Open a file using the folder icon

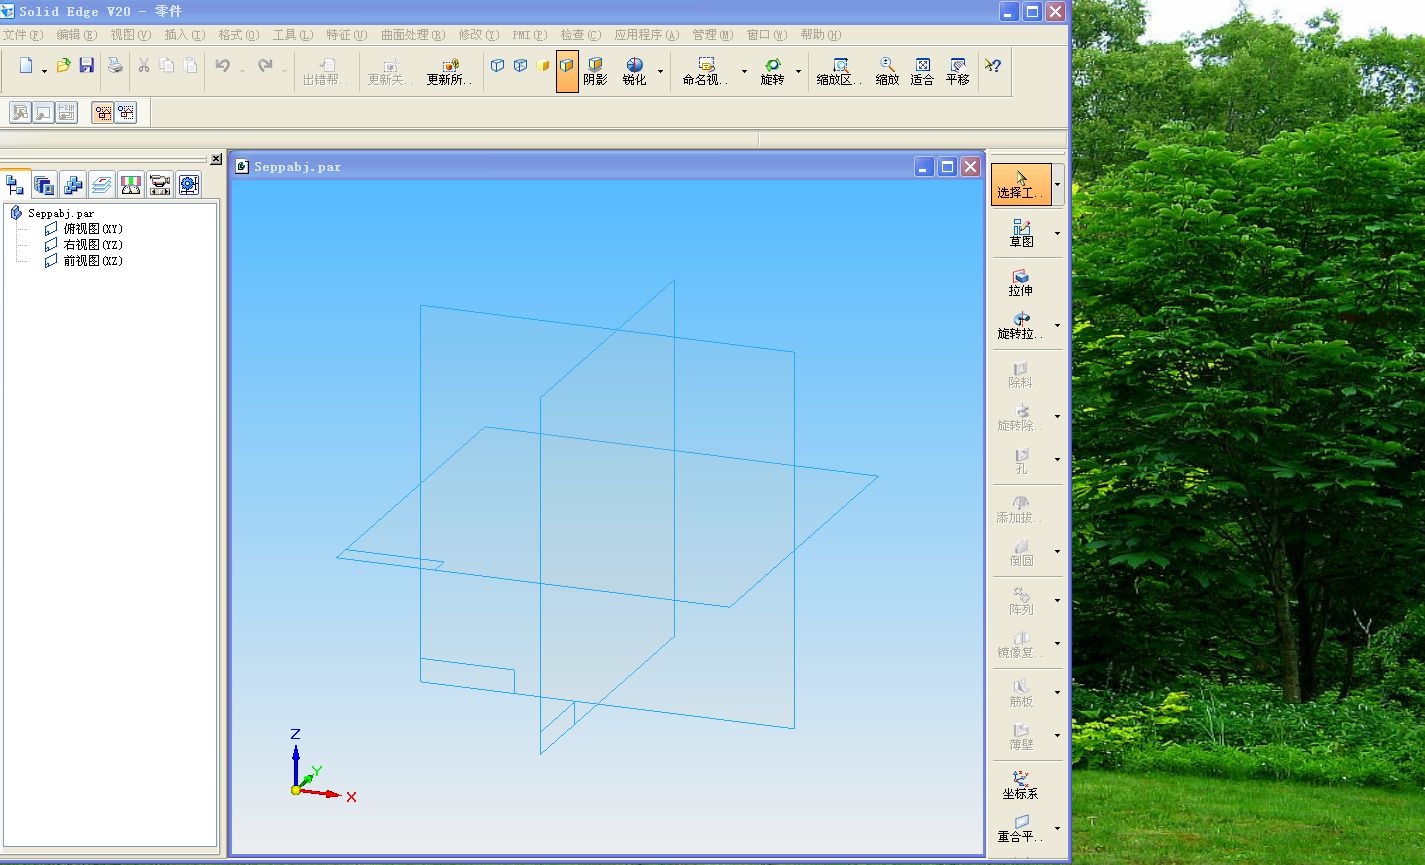63,66
